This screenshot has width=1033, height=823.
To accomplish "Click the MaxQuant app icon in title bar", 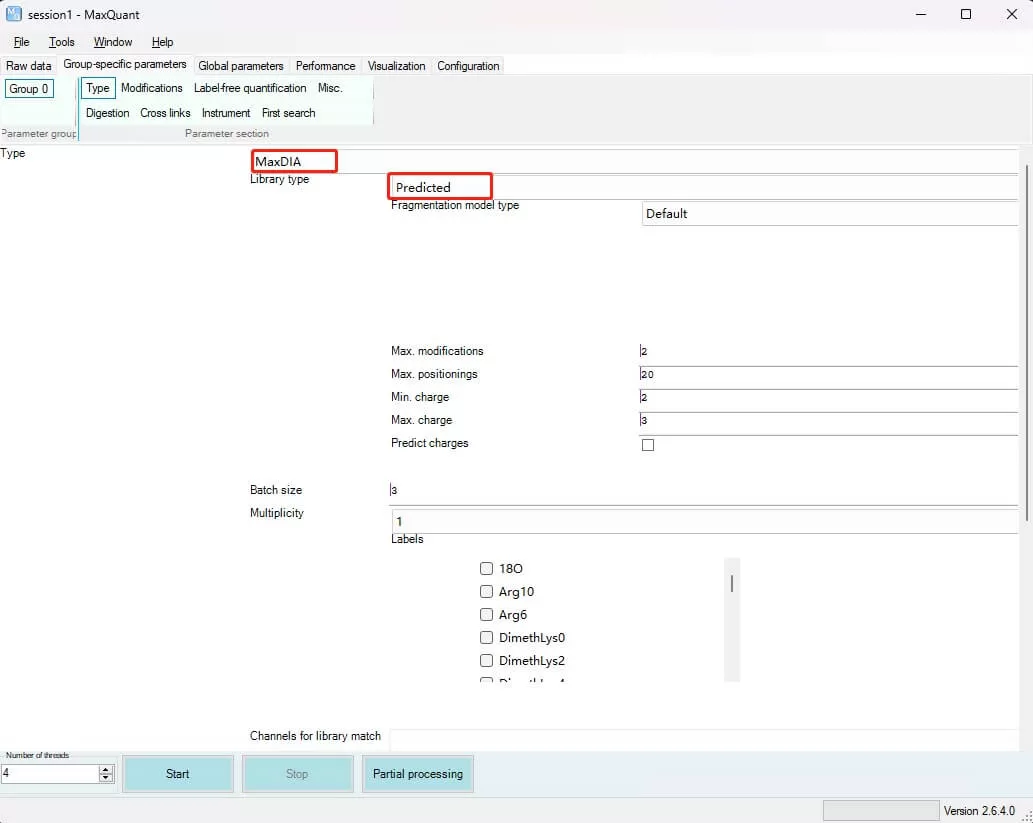I will click(x=14, y=14).
